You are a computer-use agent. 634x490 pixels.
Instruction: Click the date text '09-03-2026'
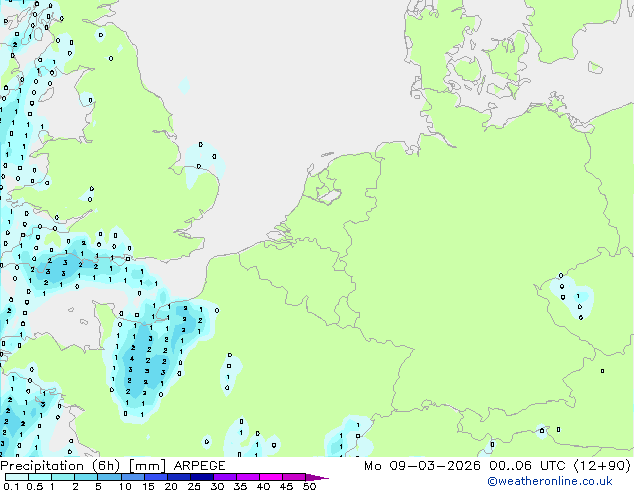(x=435, y=466)
